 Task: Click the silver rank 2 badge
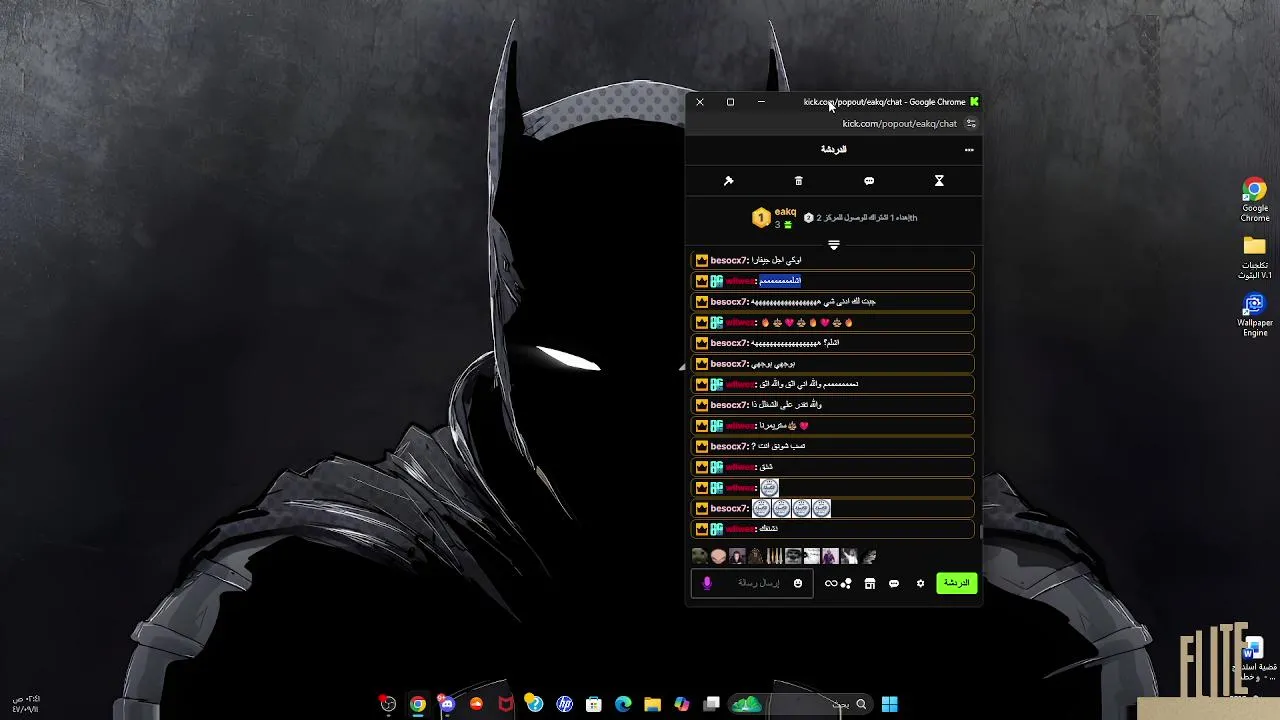pos(808,217)
